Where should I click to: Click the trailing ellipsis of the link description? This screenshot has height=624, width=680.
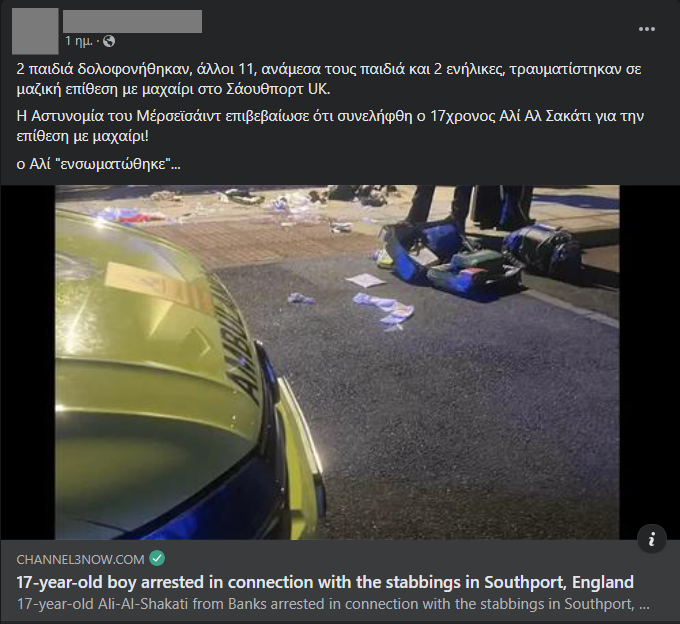click(x=644, y=604)
